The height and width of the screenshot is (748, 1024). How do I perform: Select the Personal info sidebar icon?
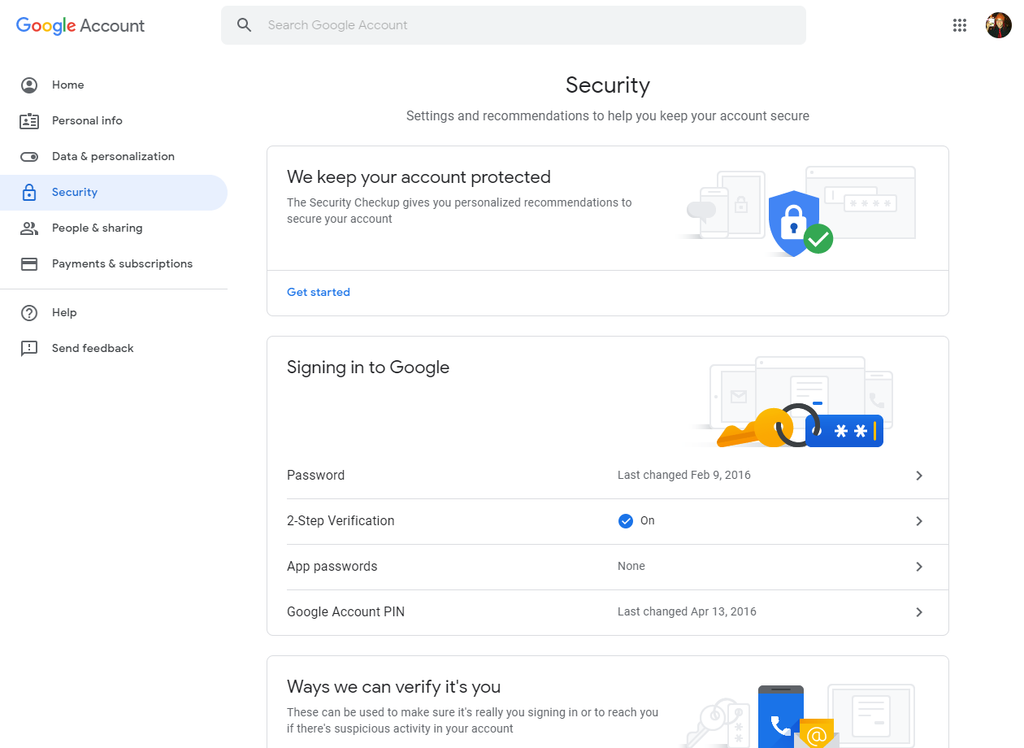(30, 120)
